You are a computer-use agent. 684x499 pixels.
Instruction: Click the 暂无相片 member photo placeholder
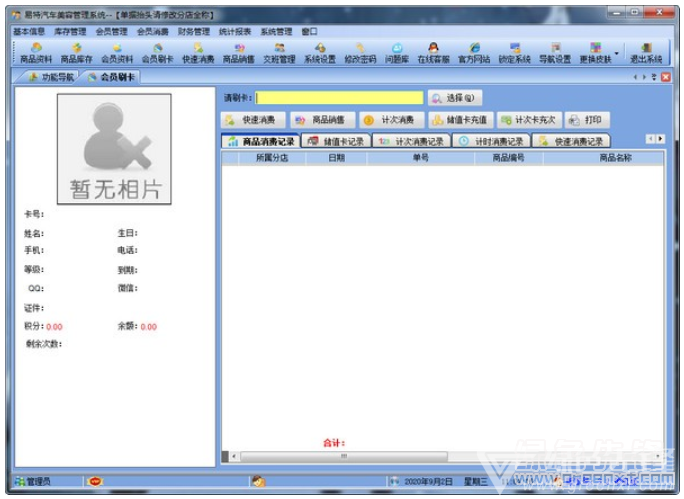coord(114,149)
